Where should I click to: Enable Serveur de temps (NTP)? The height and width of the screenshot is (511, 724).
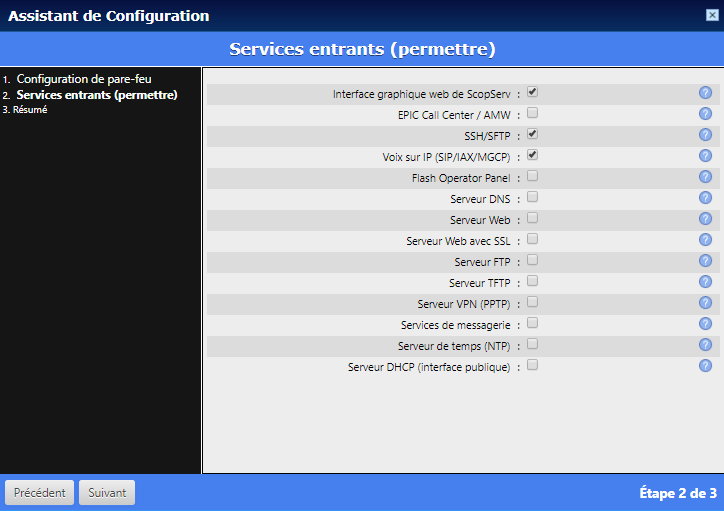tap(532, 344)
